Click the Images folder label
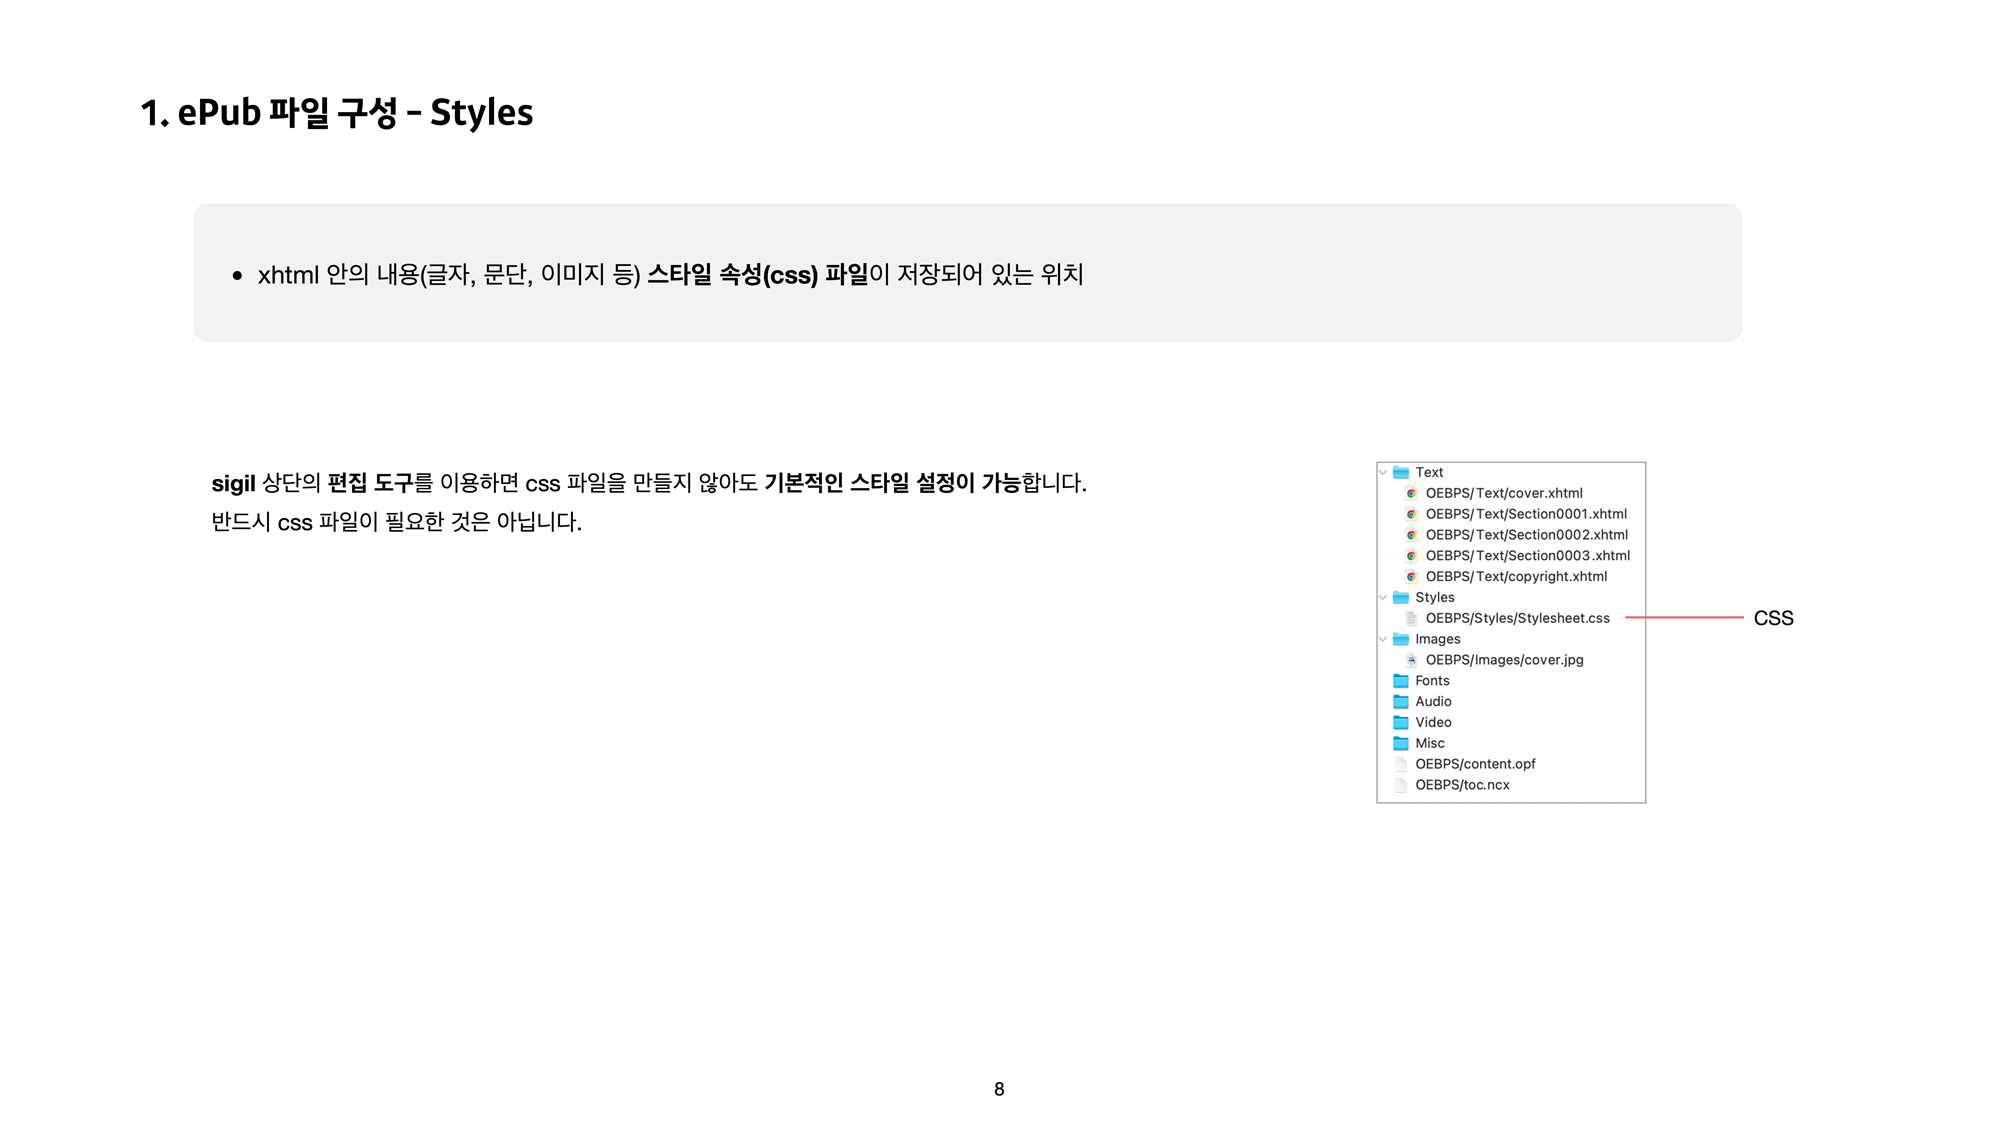Viewport: 2000px width, 1125px height. tap(1438, 639)
